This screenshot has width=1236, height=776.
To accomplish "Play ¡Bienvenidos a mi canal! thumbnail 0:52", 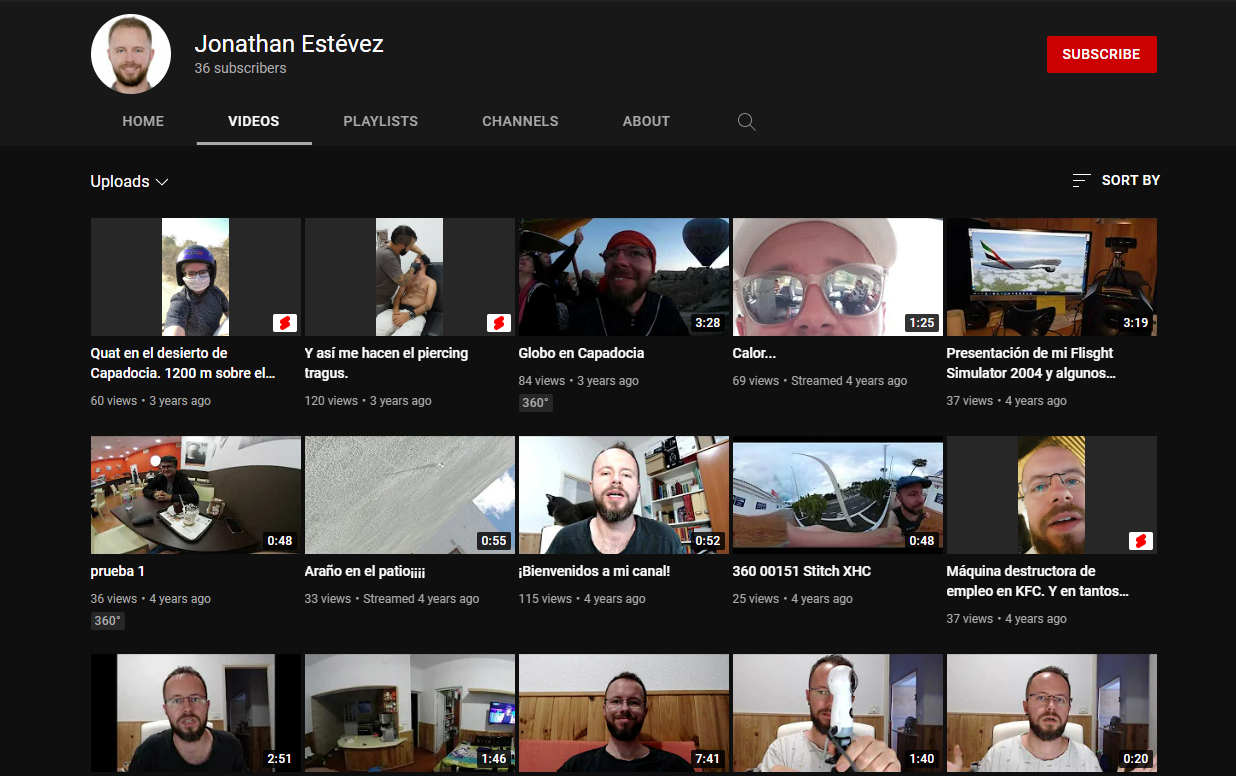I will pyautogui.click(x=624, y=495).
